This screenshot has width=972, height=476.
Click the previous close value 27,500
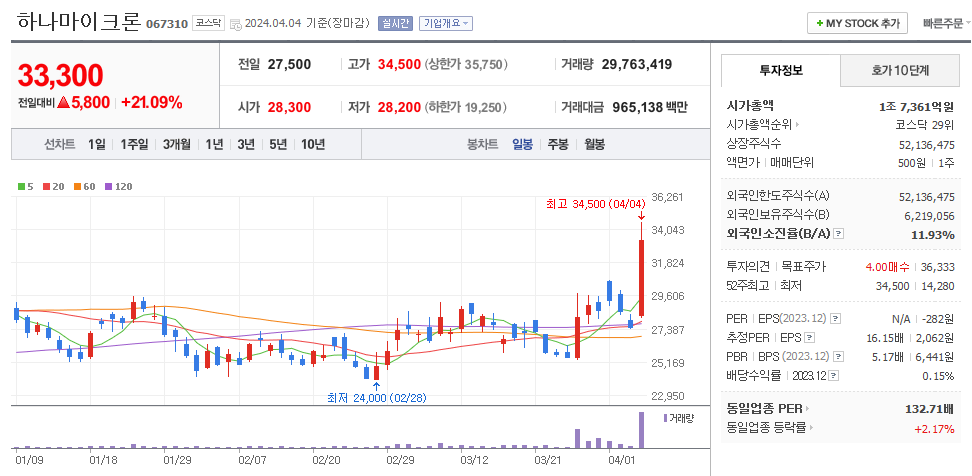point(289,64)
